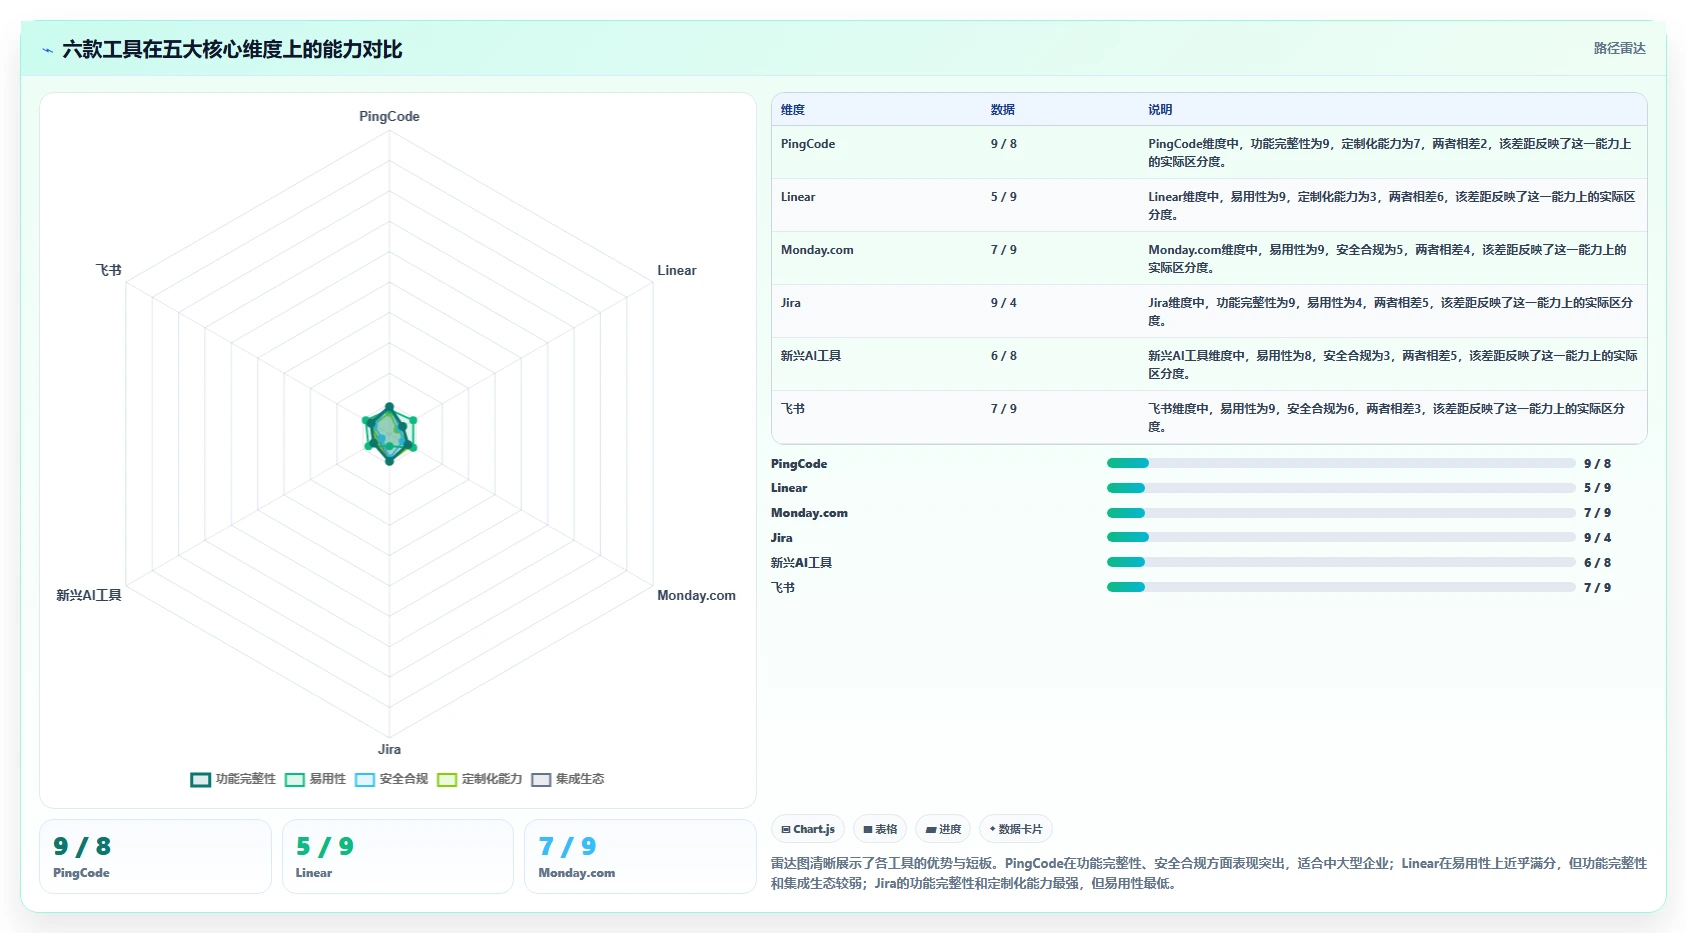Click the 进度 tag chip
This screenshot has height=933, width=1687.
click(x=943, y=829)
